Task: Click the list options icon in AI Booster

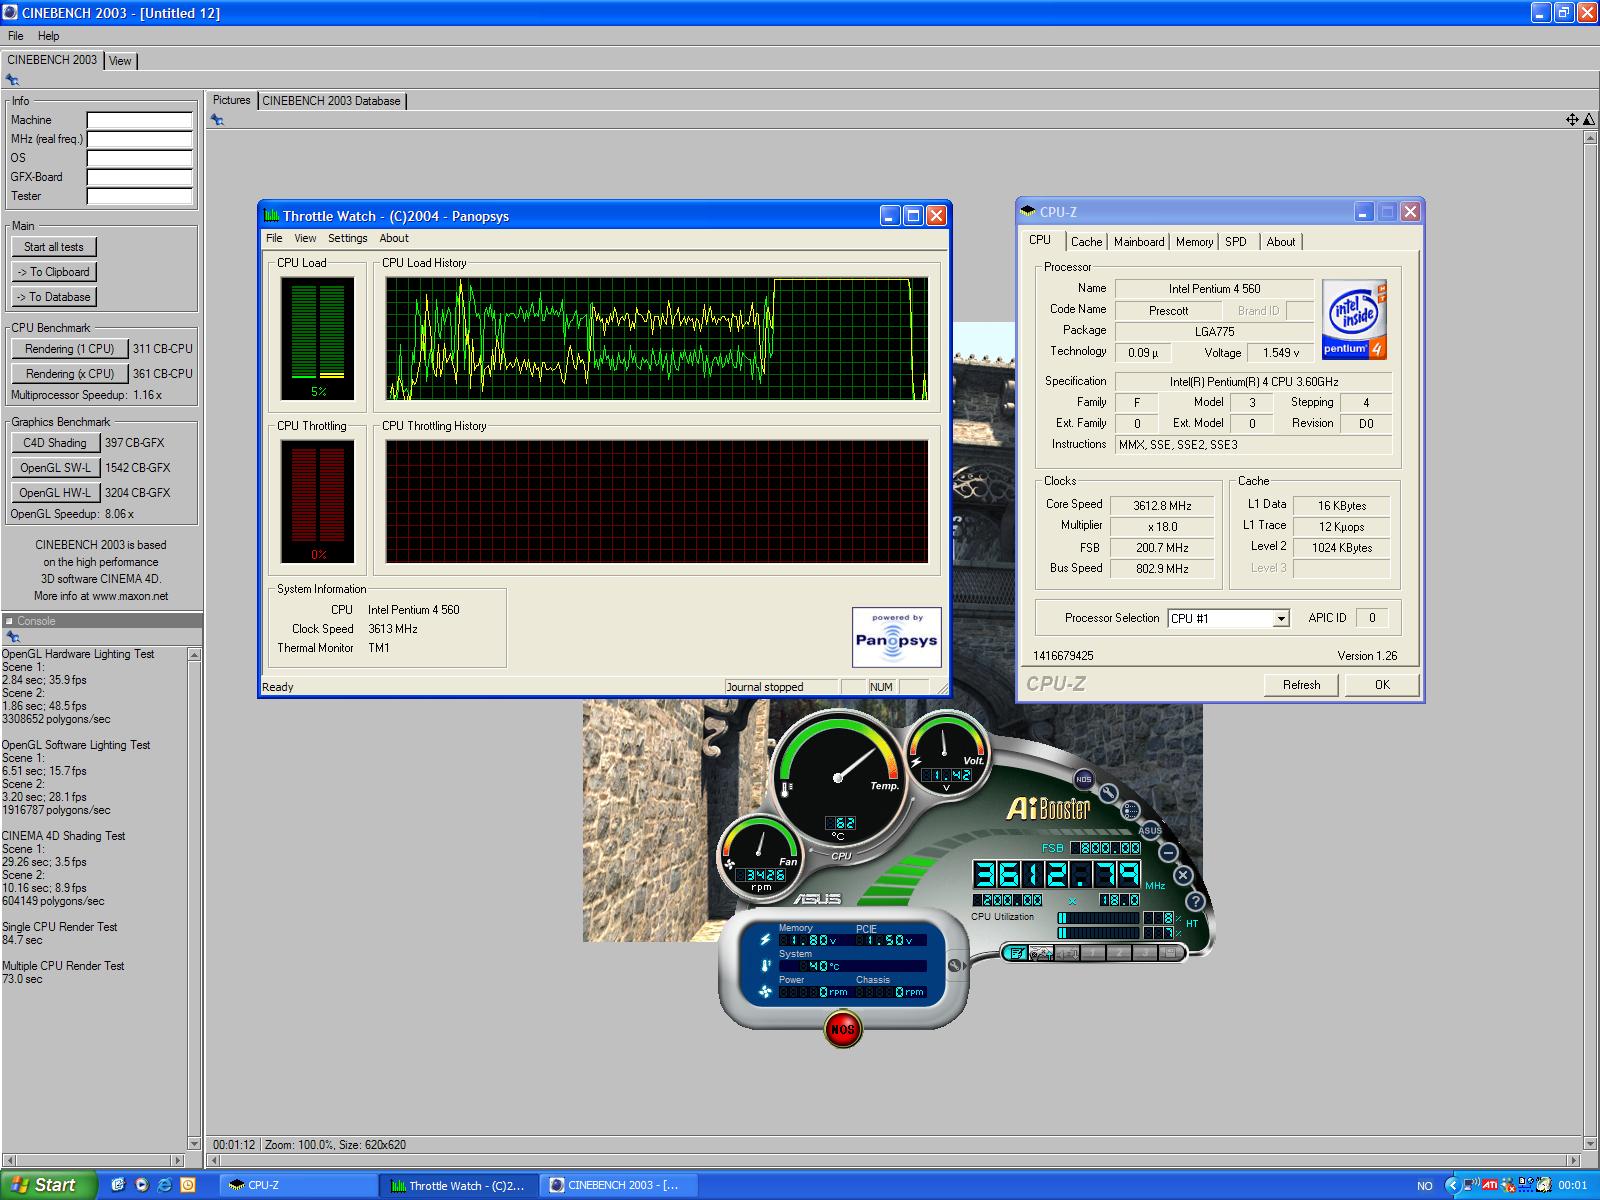Action: point(1130,810)
